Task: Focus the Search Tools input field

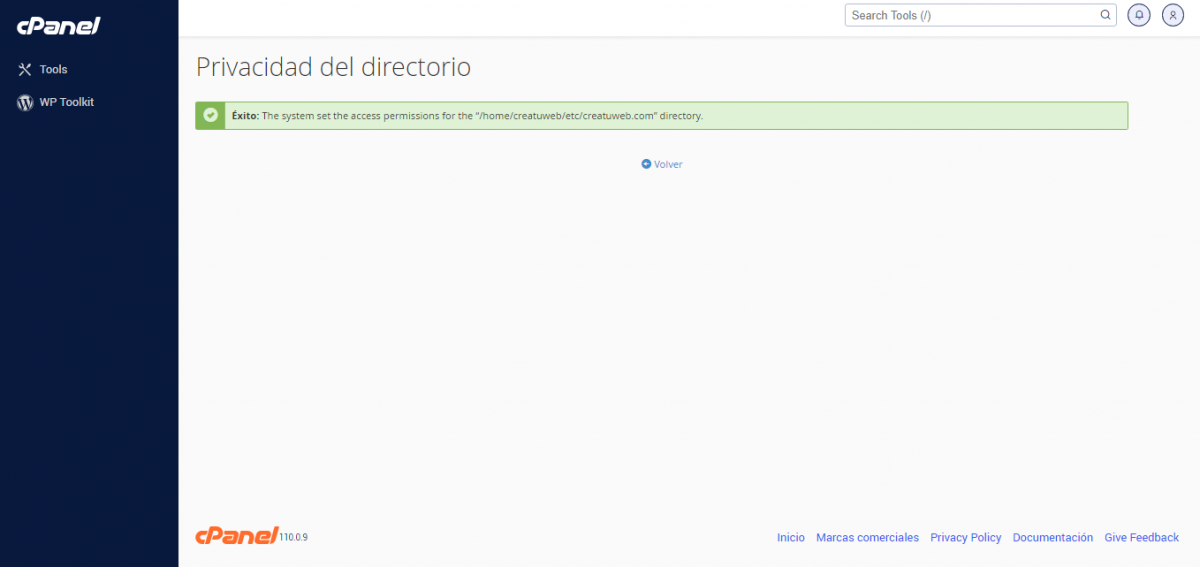Action: pyautogui.click(x=970, y=15)
